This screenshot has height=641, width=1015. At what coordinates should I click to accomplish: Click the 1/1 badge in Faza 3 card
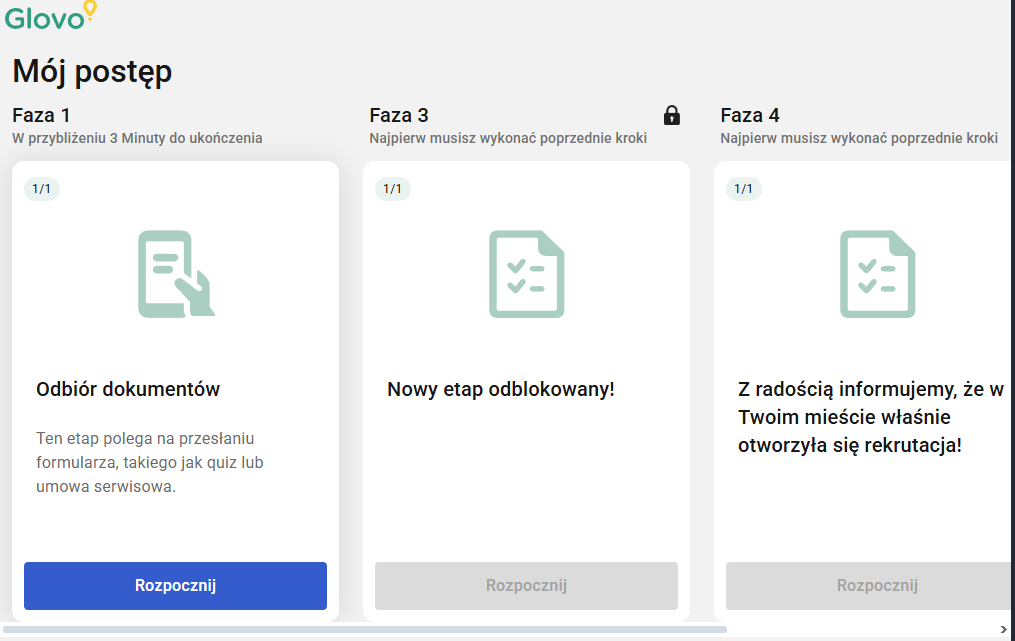393,189
